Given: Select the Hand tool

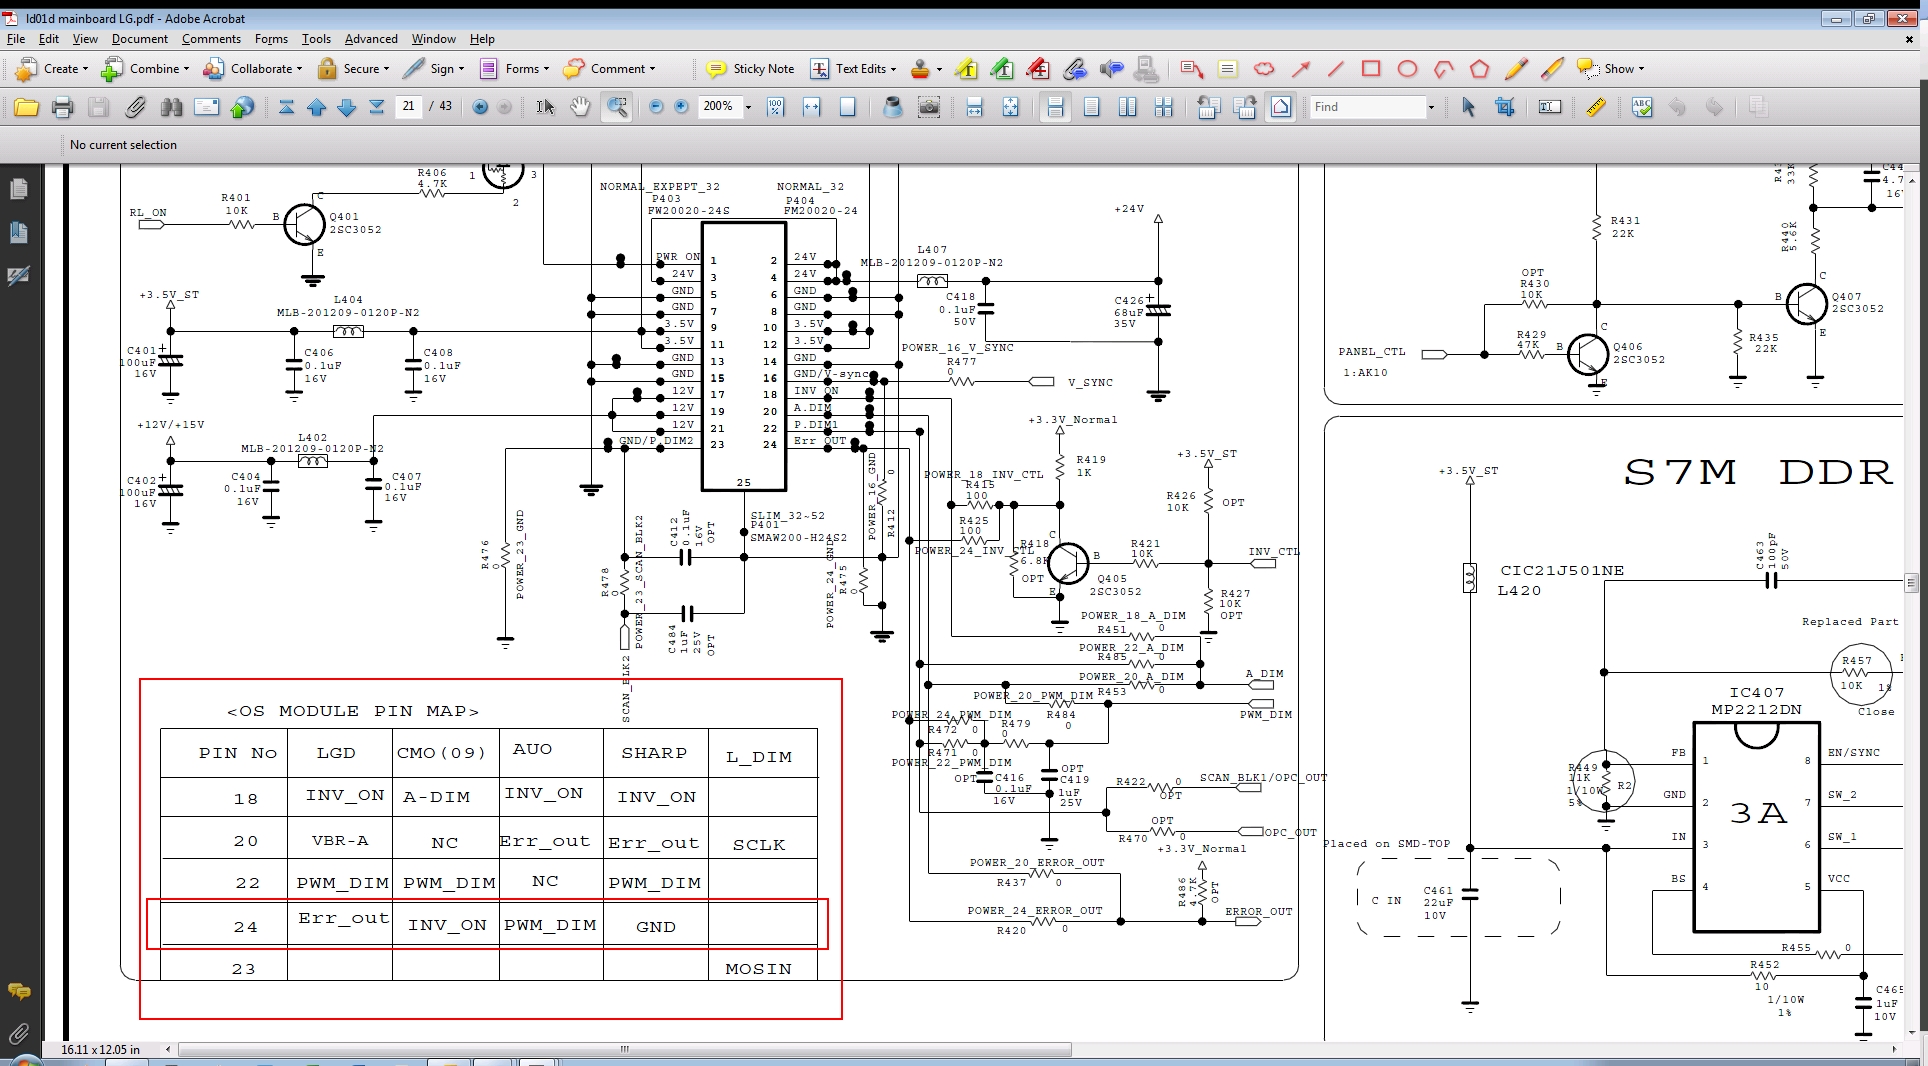Looking at the screenshot, I should pos(580,107).
